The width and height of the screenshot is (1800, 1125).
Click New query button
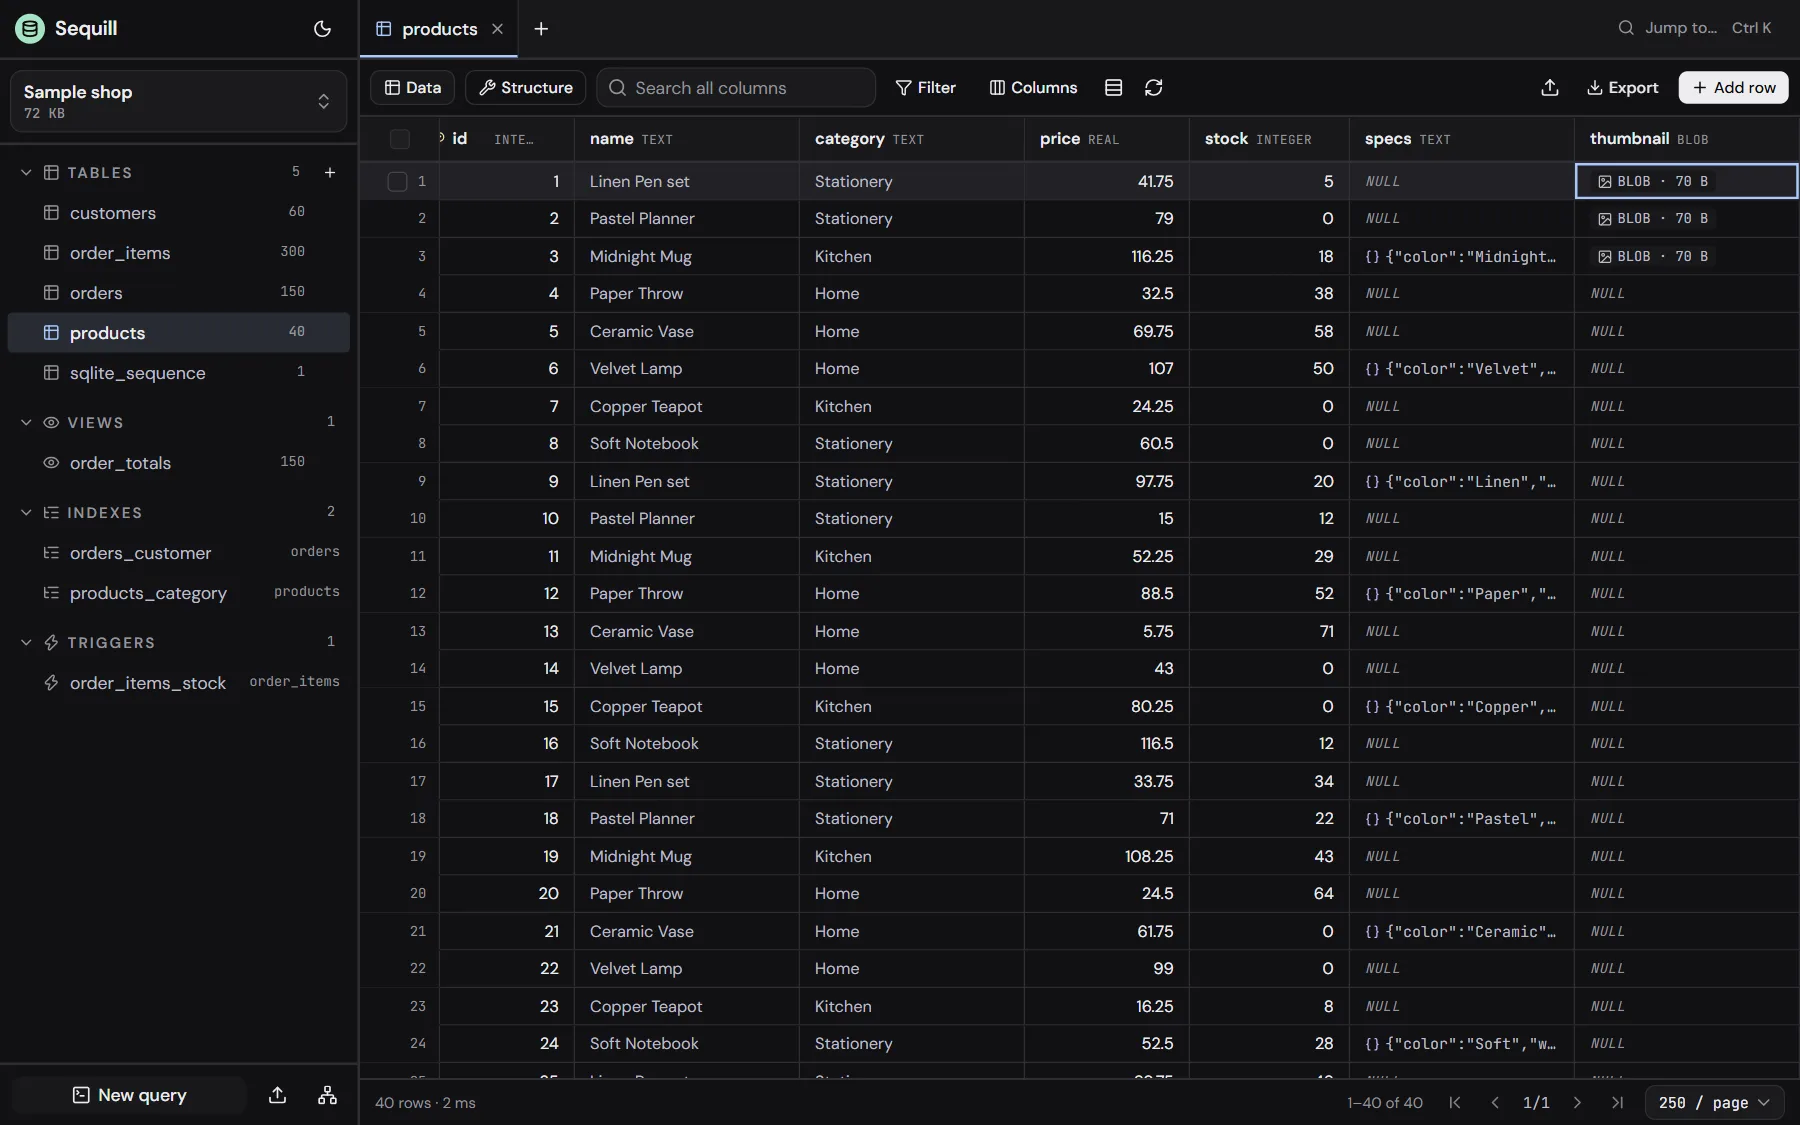tap(129, 1095)
